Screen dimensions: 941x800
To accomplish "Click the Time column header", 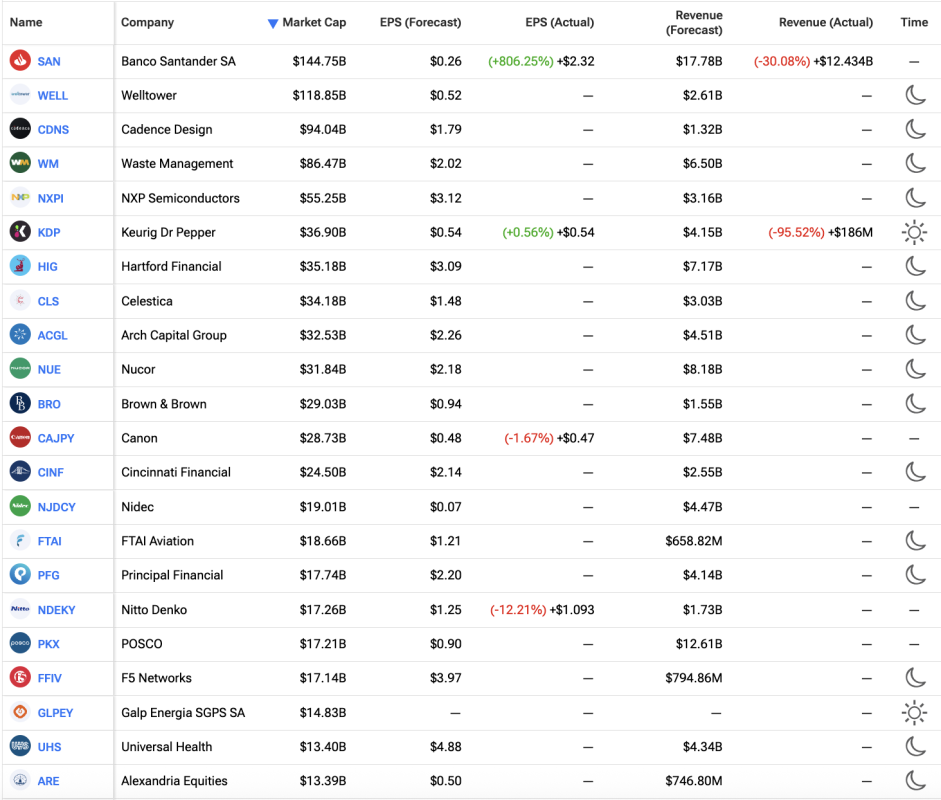I will pyautogui.click(x=914, y=22).
